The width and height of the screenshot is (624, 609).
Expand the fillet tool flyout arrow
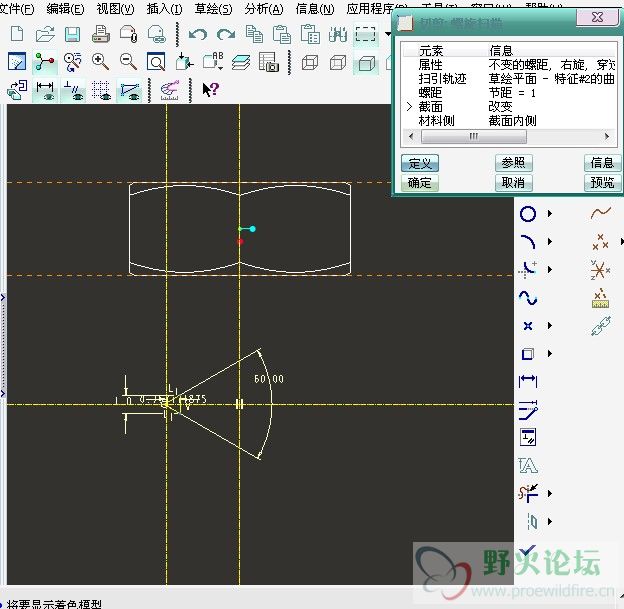pos(550,269)
